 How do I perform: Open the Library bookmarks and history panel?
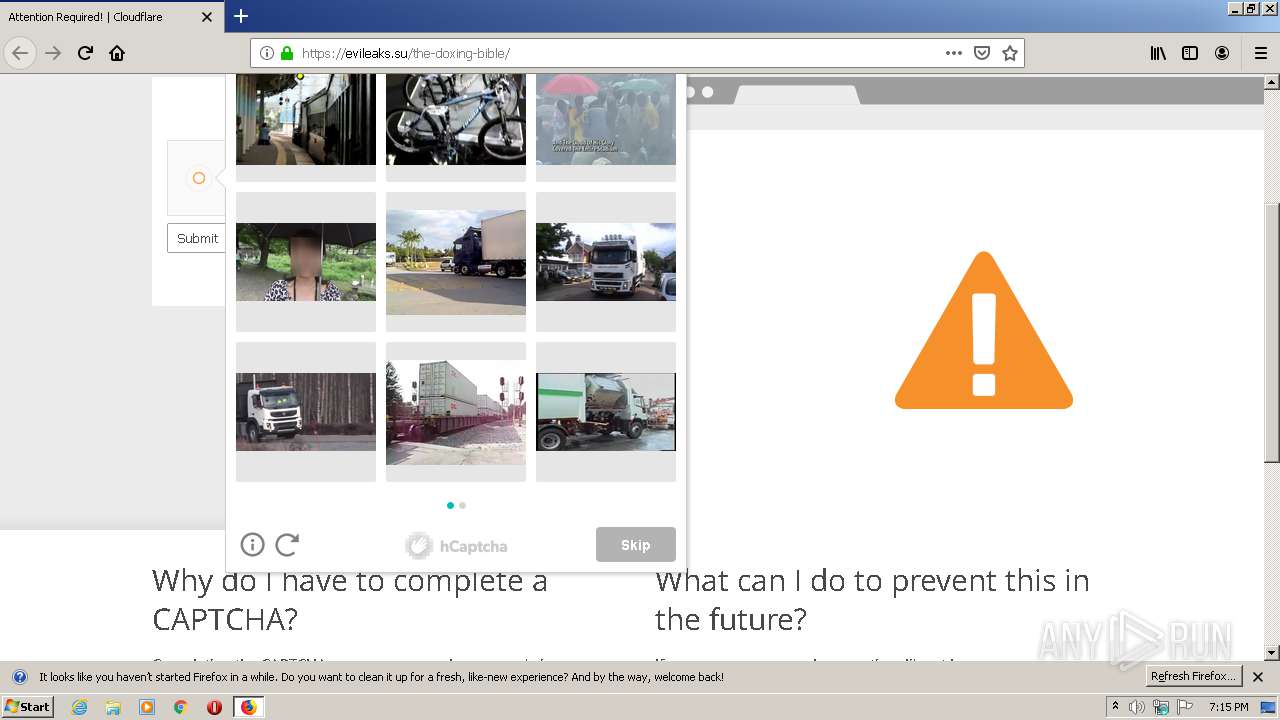tap(1158, 53)
